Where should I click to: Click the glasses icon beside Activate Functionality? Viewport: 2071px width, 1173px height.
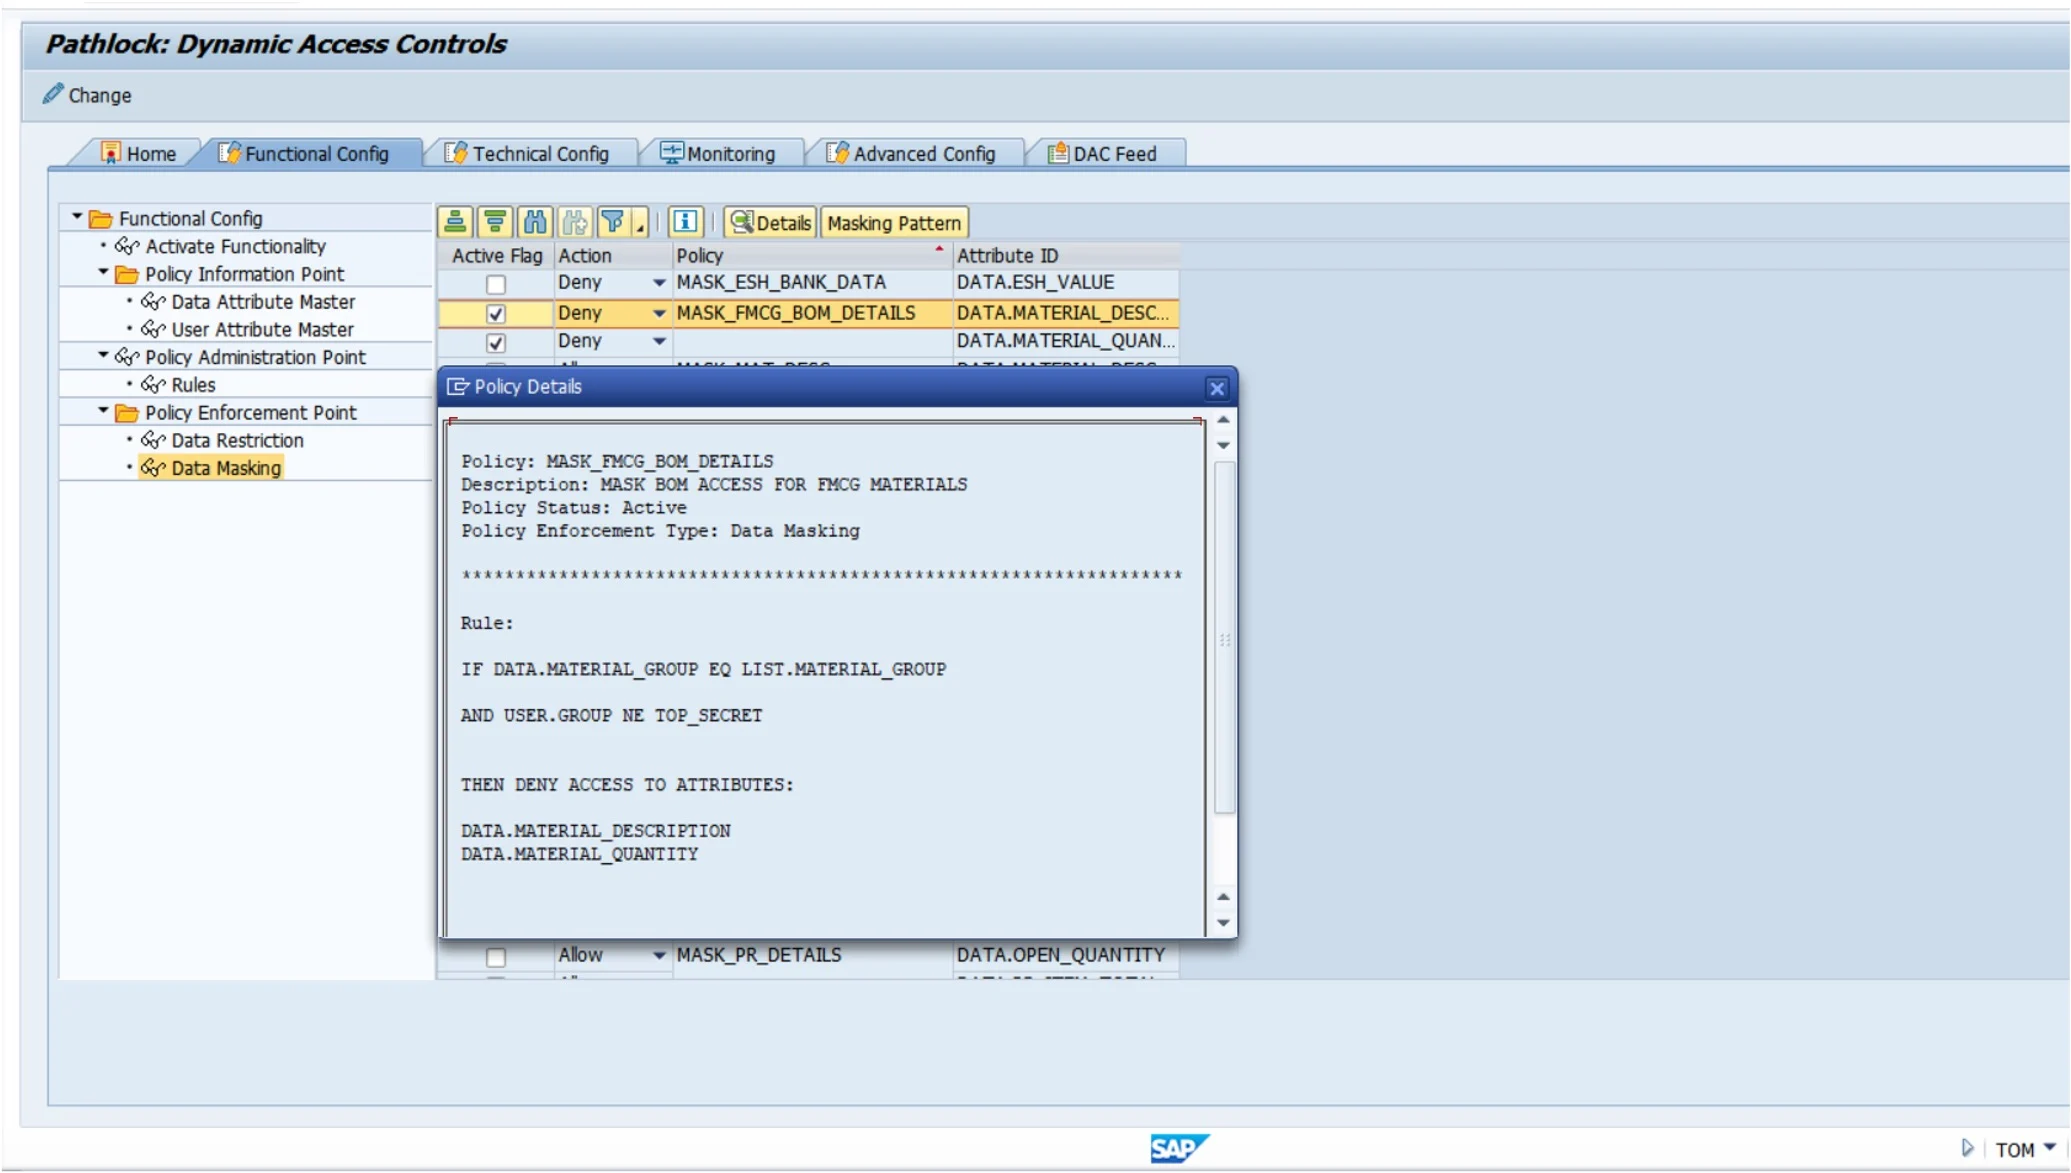(x=127, y=246)
